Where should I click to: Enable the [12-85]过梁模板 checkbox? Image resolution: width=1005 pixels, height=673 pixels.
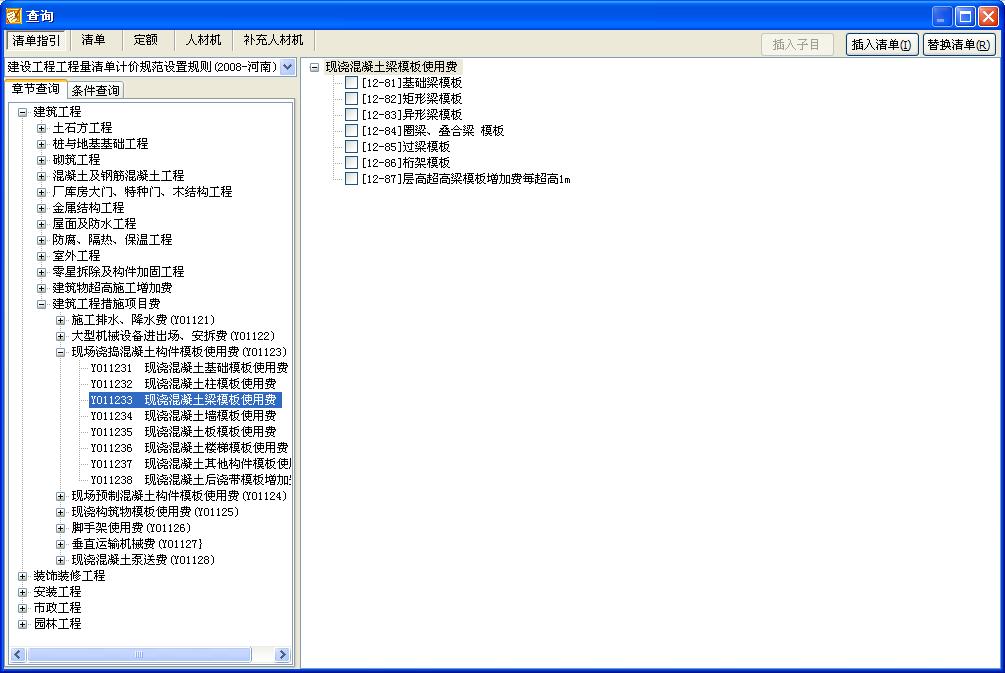[351, 147]
